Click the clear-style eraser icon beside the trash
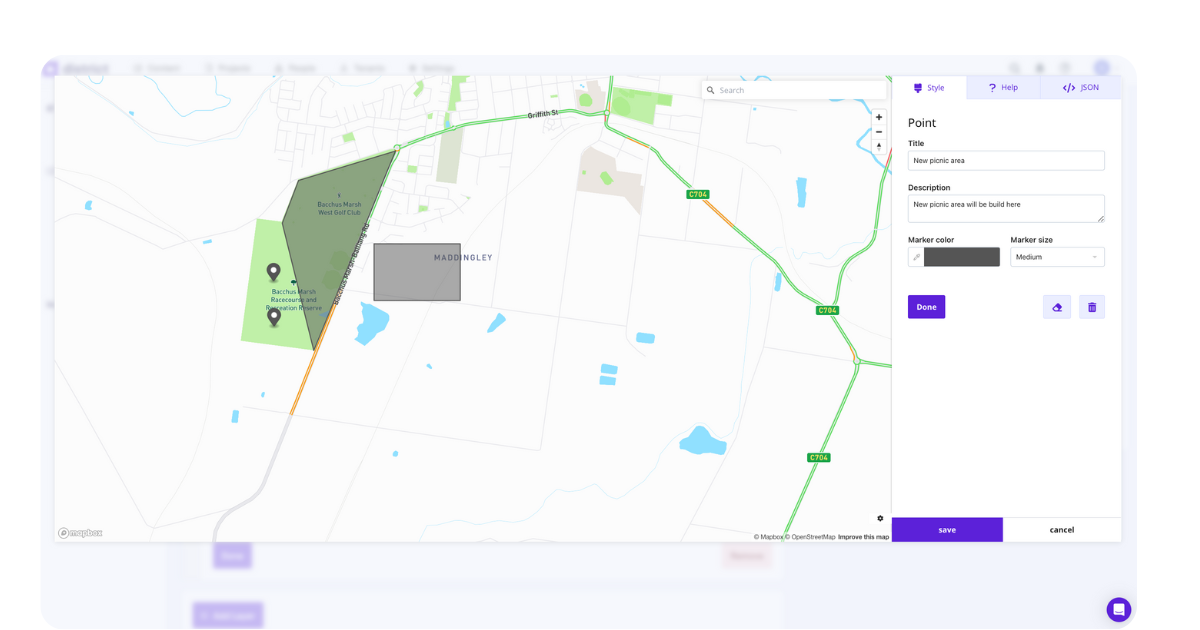Image resolution: width=1200 pixels, height=630 pixels. click(x=1056, y=306)
